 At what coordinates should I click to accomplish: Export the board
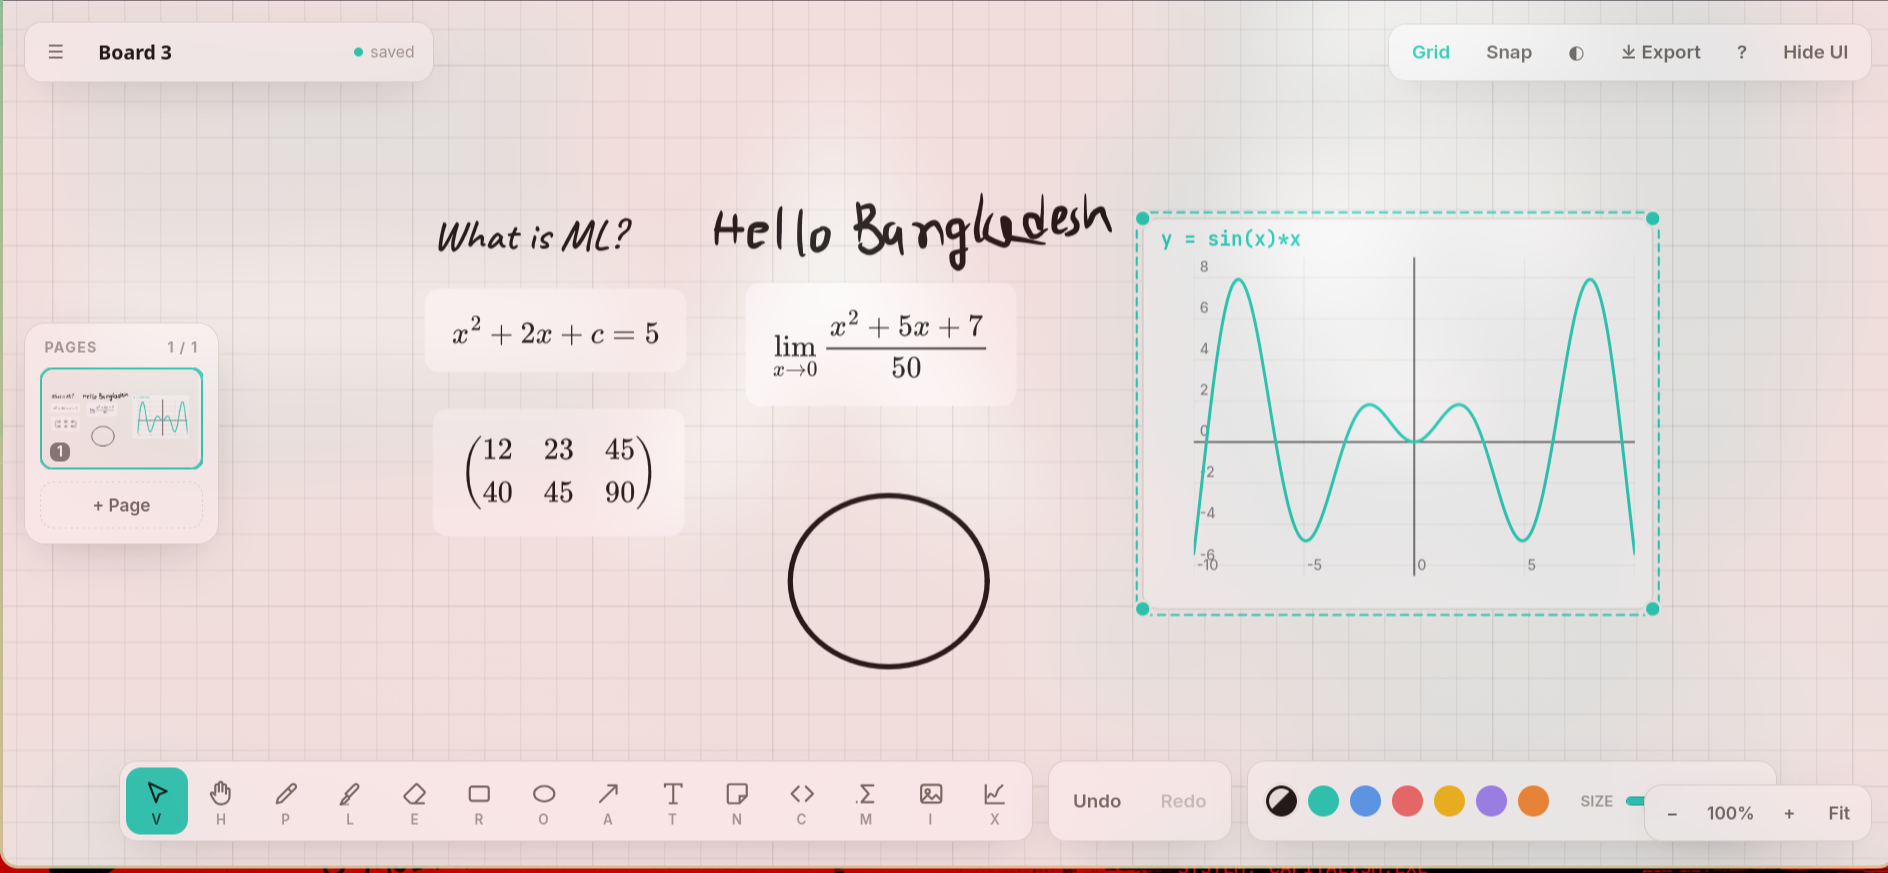(x=1660, y=52)
